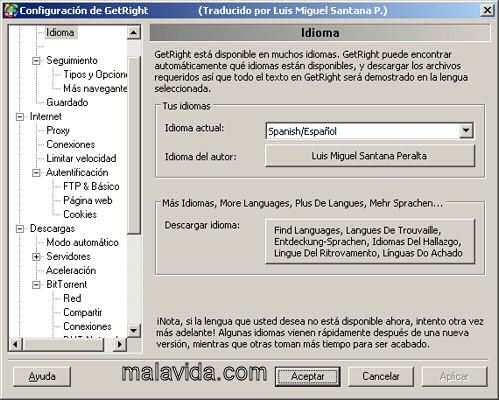Click the Aceptar button
499x400 pixels.
point(307,377)
